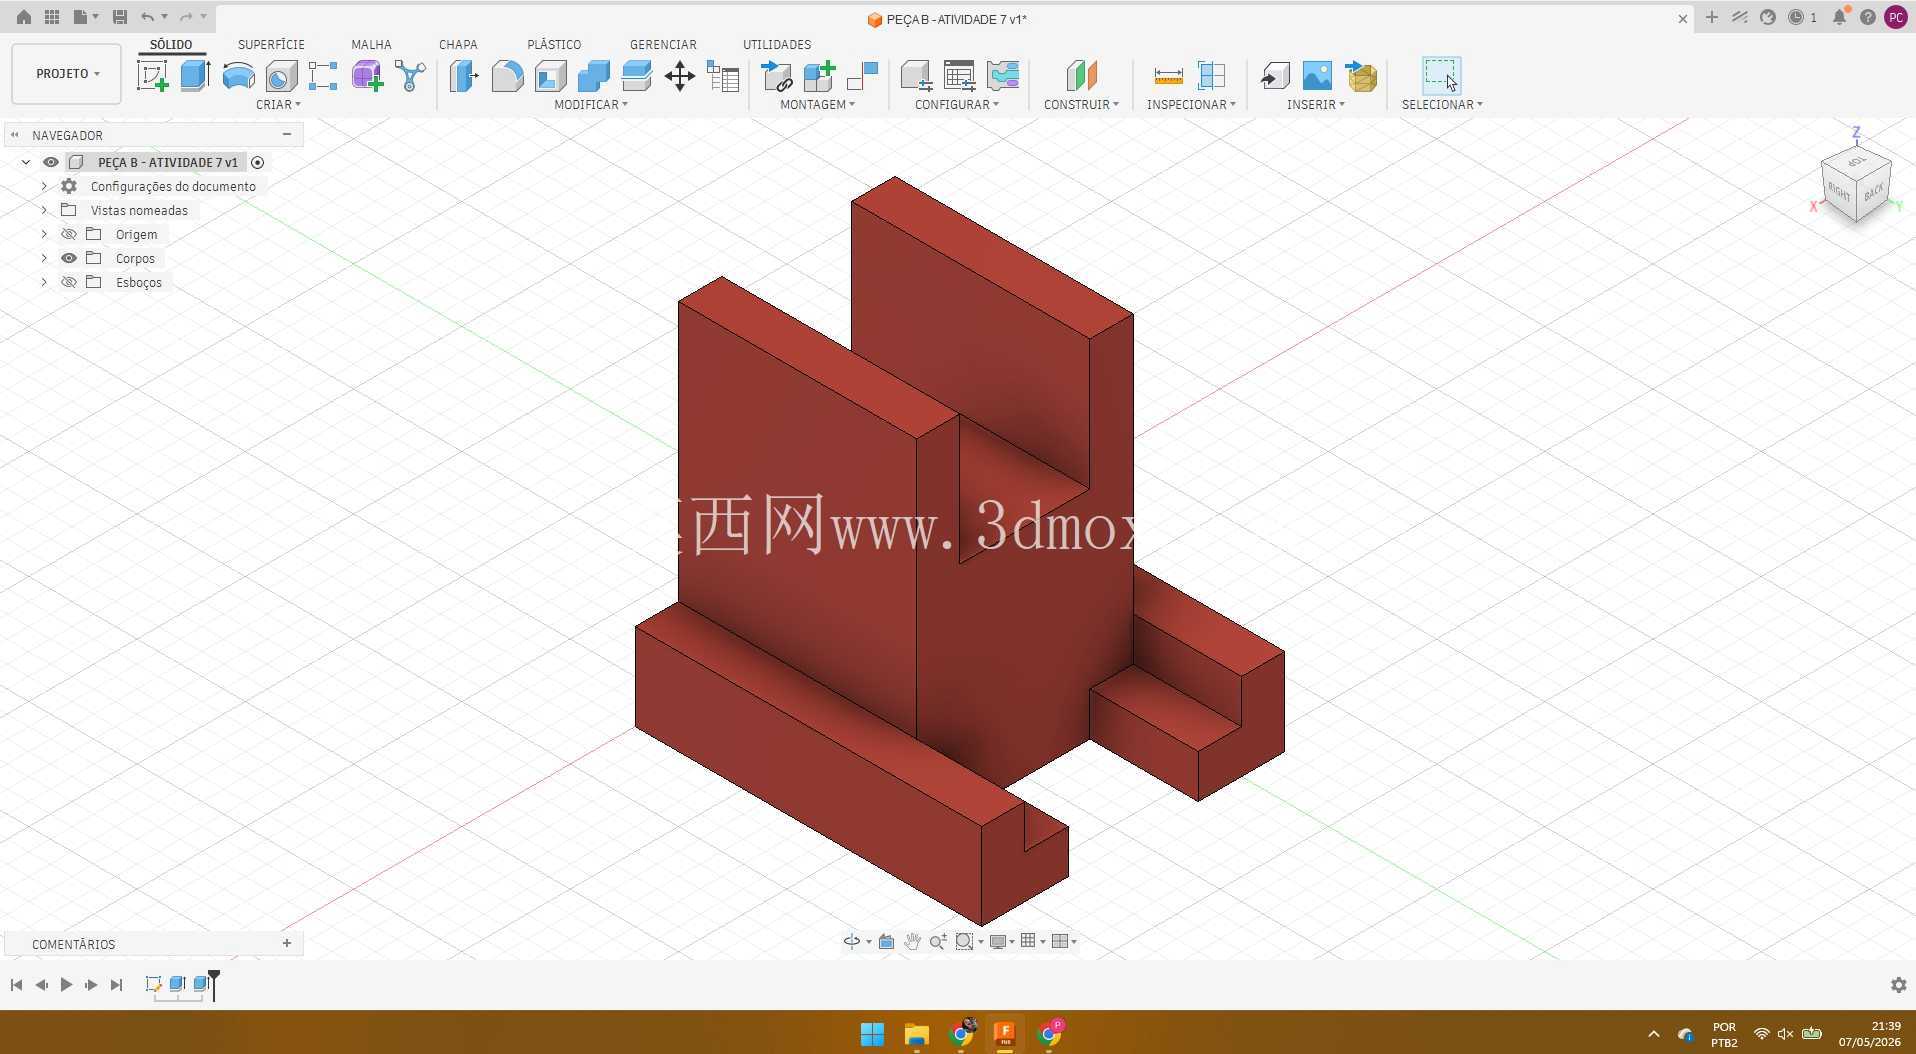Screen dimensions: 1916x1054
Task: Play the timeline
Action: tap(66, 985)
